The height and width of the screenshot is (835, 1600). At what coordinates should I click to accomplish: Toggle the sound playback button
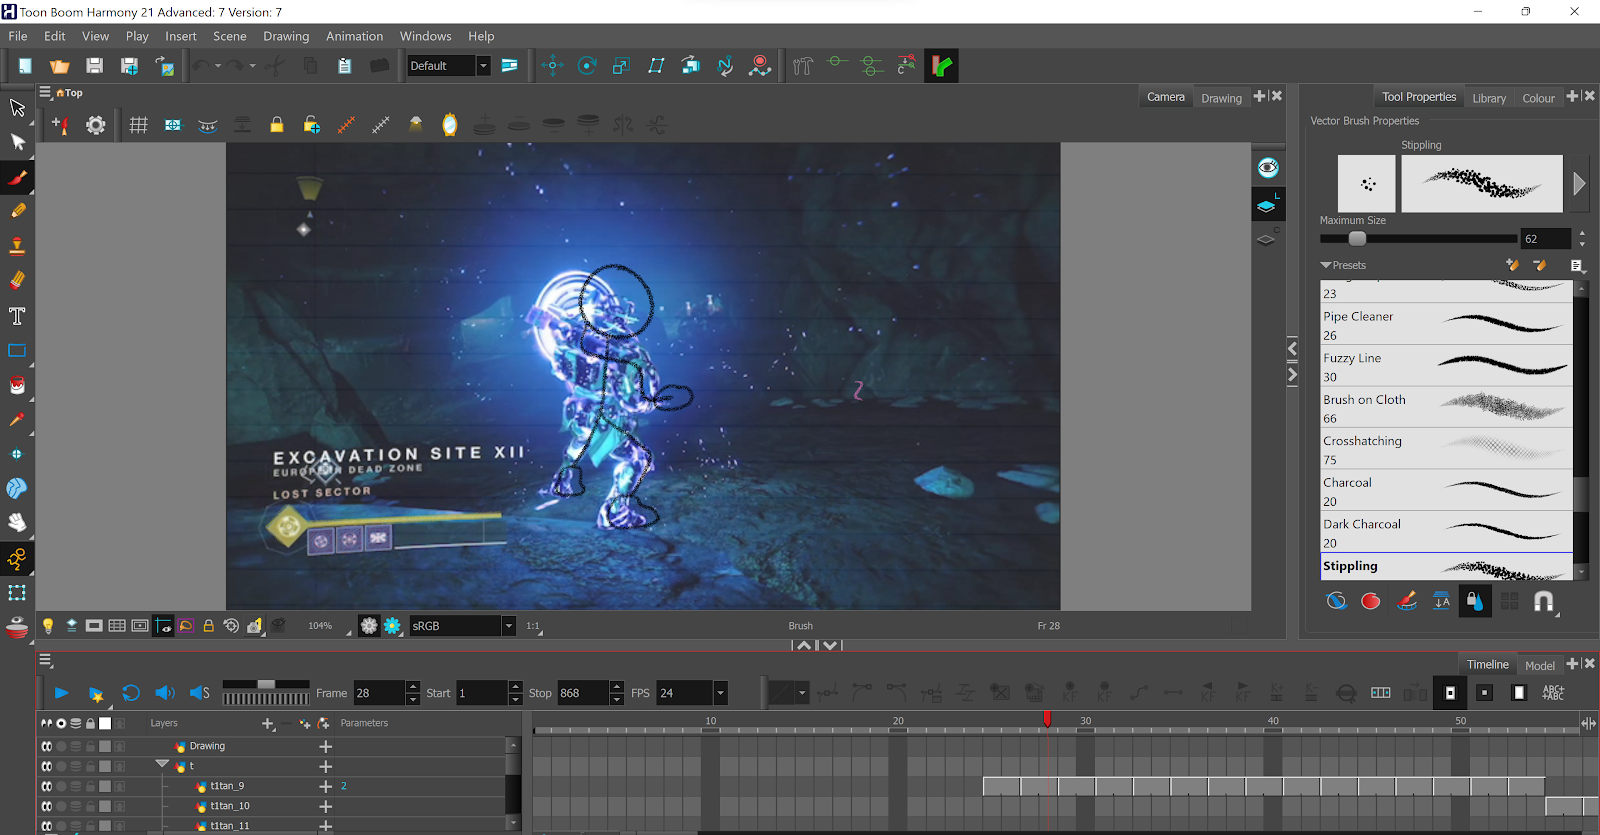pos(165,693)
